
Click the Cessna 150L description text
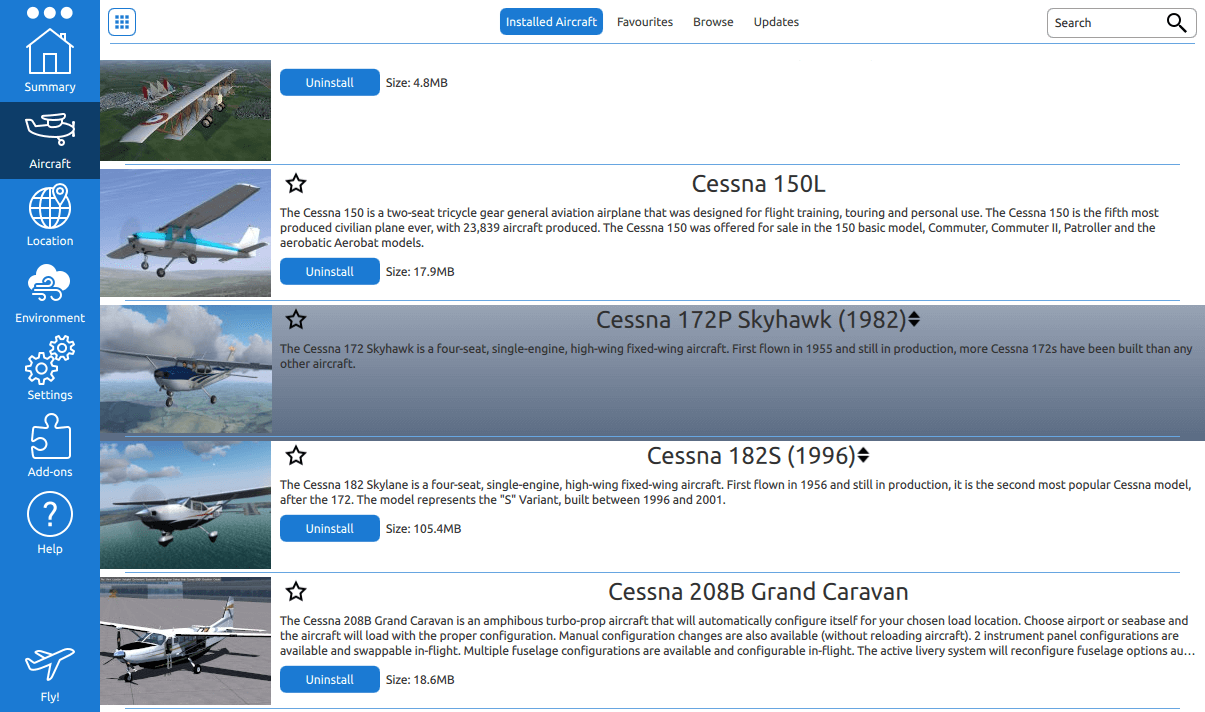coord(719,228)
